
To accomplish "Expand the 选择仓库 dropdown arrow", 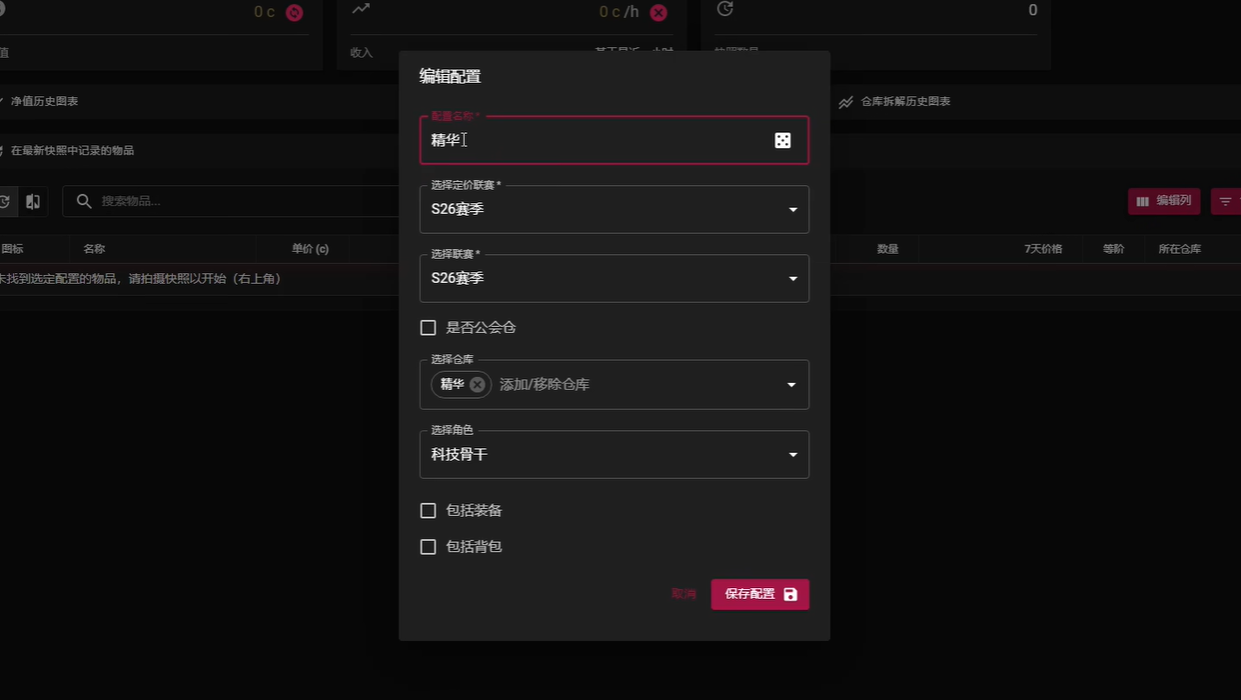I will tap(792, 385).
